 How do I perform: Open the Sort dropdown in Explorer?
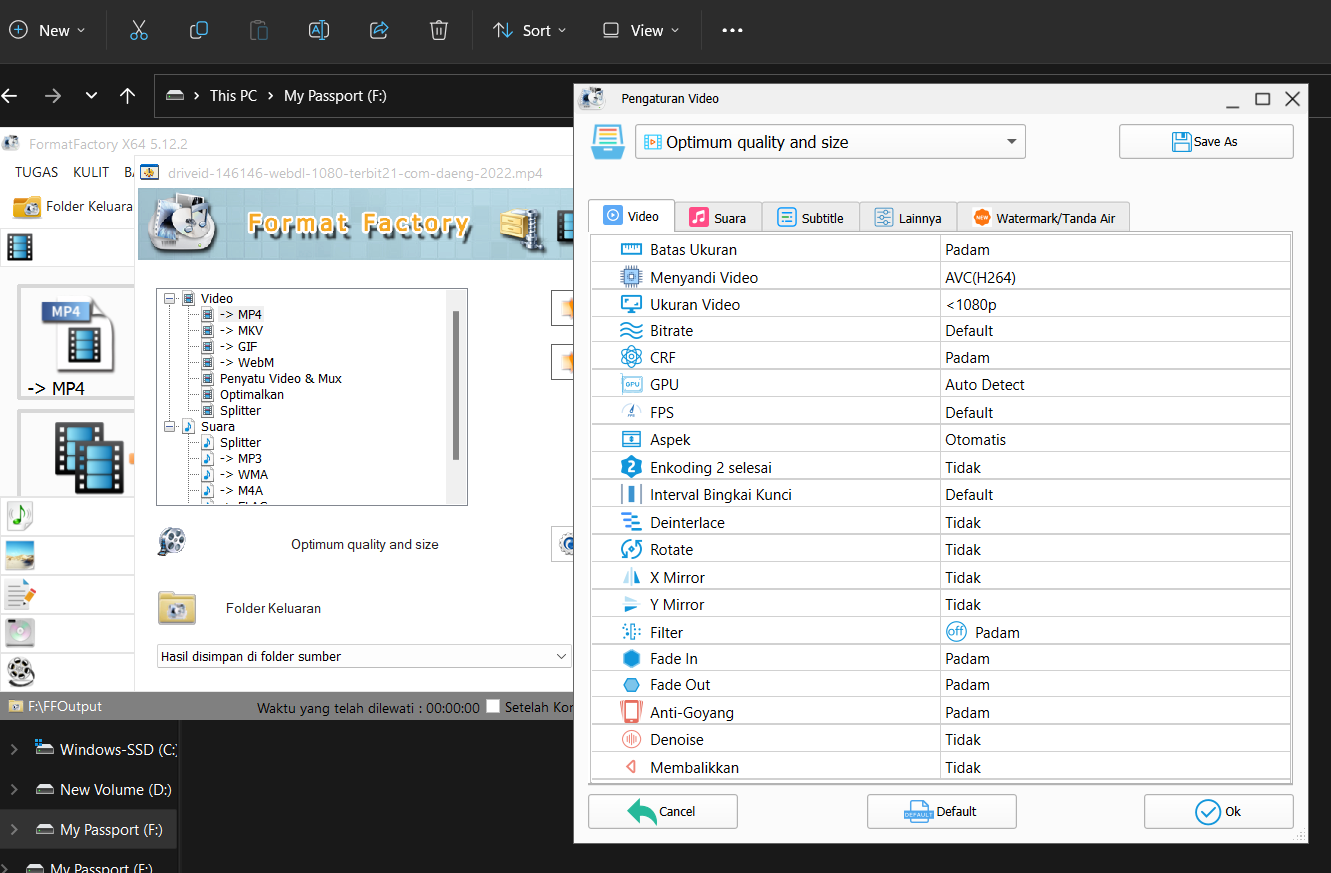pos(529,30)
